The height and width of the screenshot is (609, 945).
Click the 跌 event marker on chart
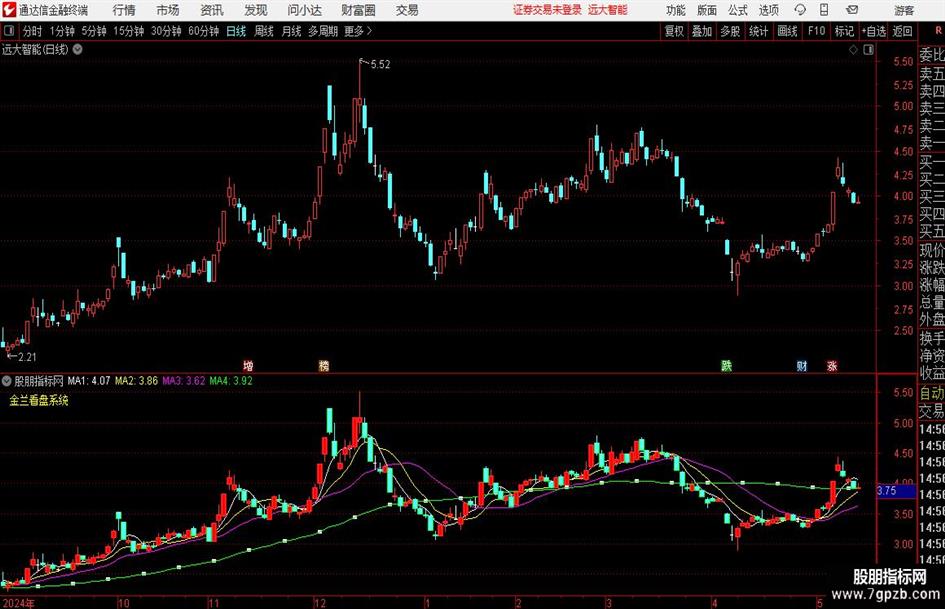click(x=726, y=365)
